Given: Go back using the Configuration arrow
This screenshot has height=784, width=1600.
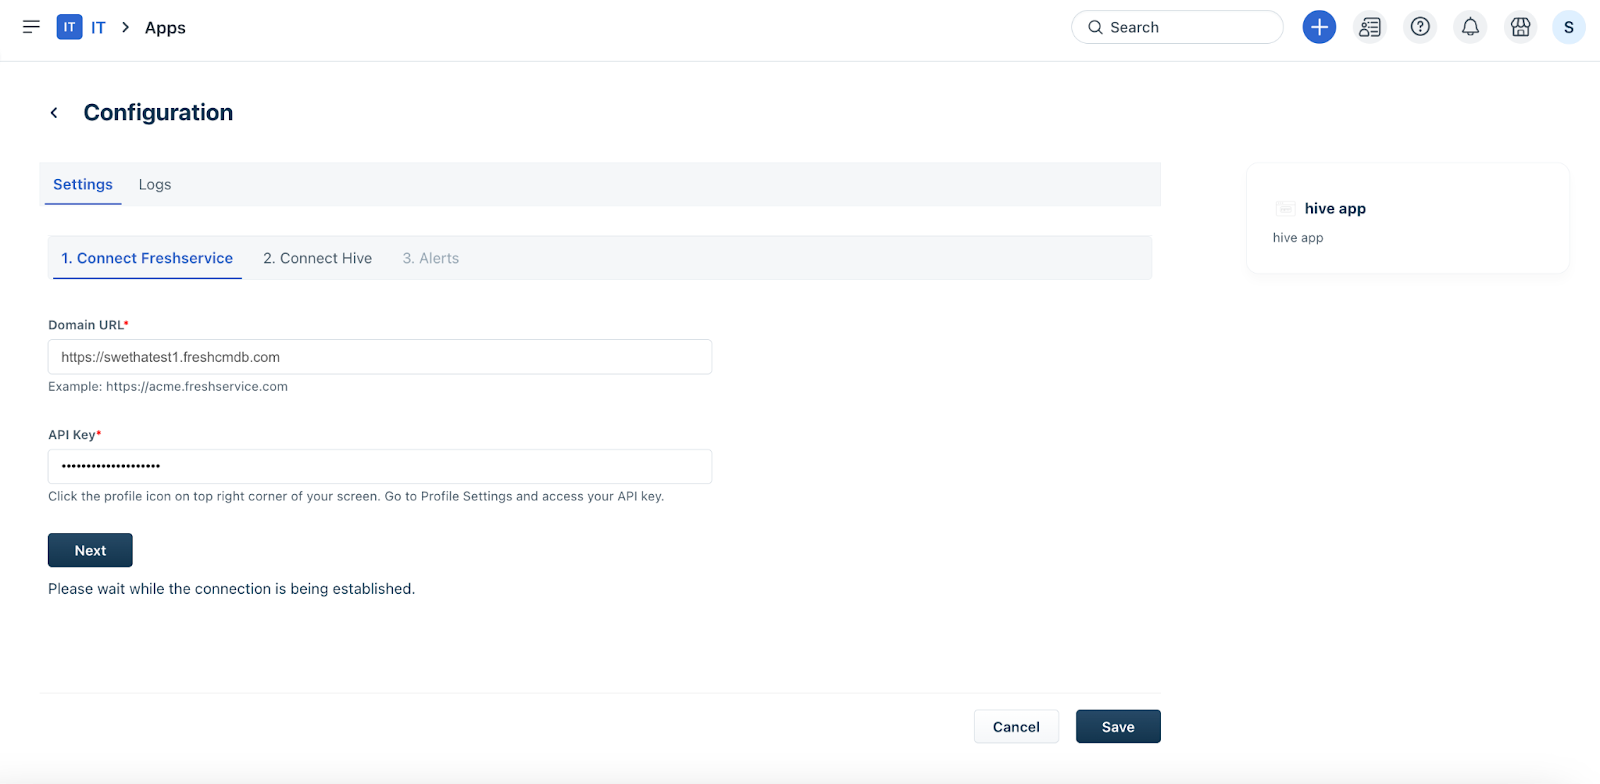Looking at the screenshot, I should [54, 113].
